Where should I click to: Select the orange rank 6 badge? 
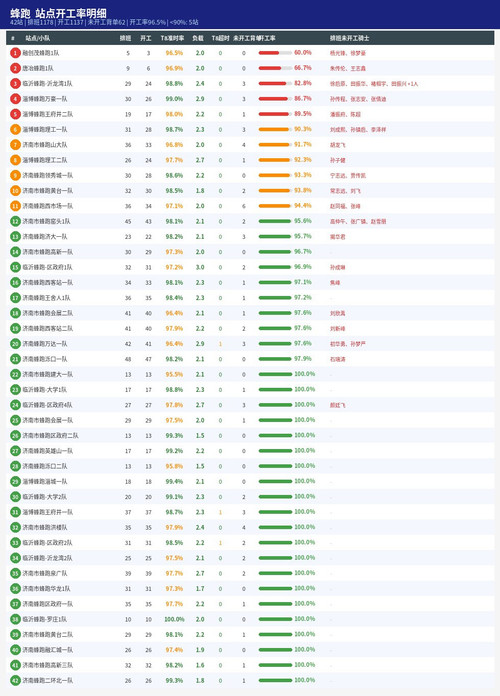[16, 130]
